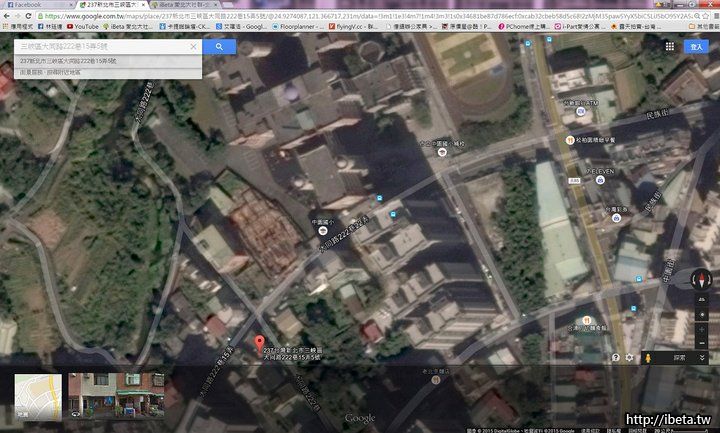Click the blue sign-in button

click(x=696, y=46)
